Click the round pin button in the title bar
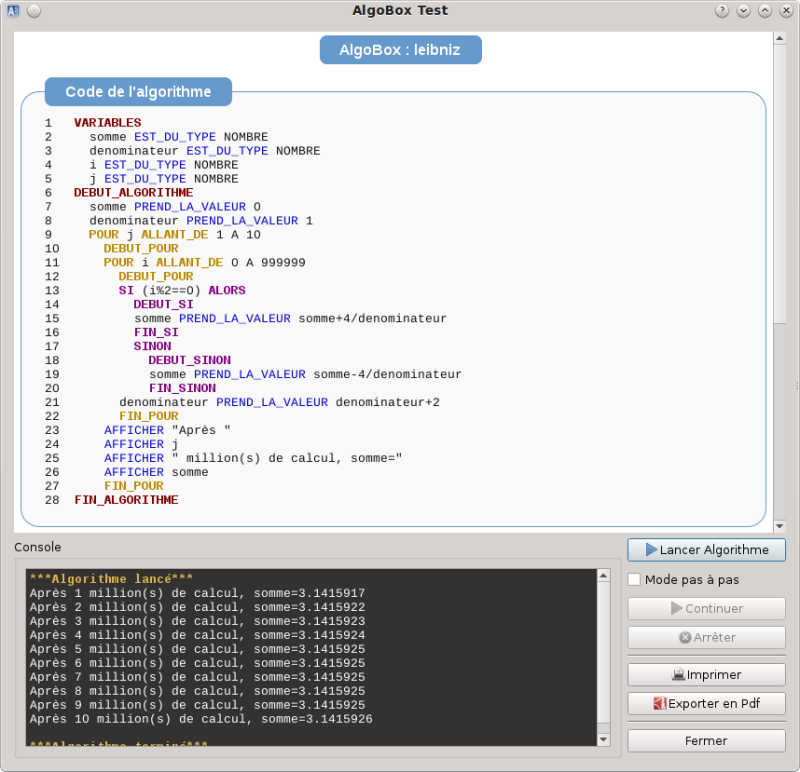This screenshot has width=800, height=772. pyautogui.click(x=33, y=11)
